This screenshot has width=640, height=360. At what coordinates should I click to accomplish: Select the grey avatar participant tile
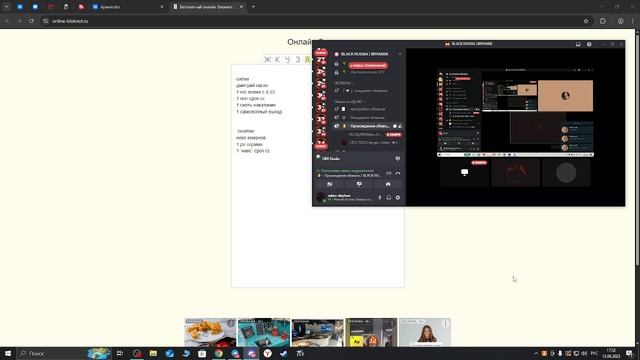566,173
